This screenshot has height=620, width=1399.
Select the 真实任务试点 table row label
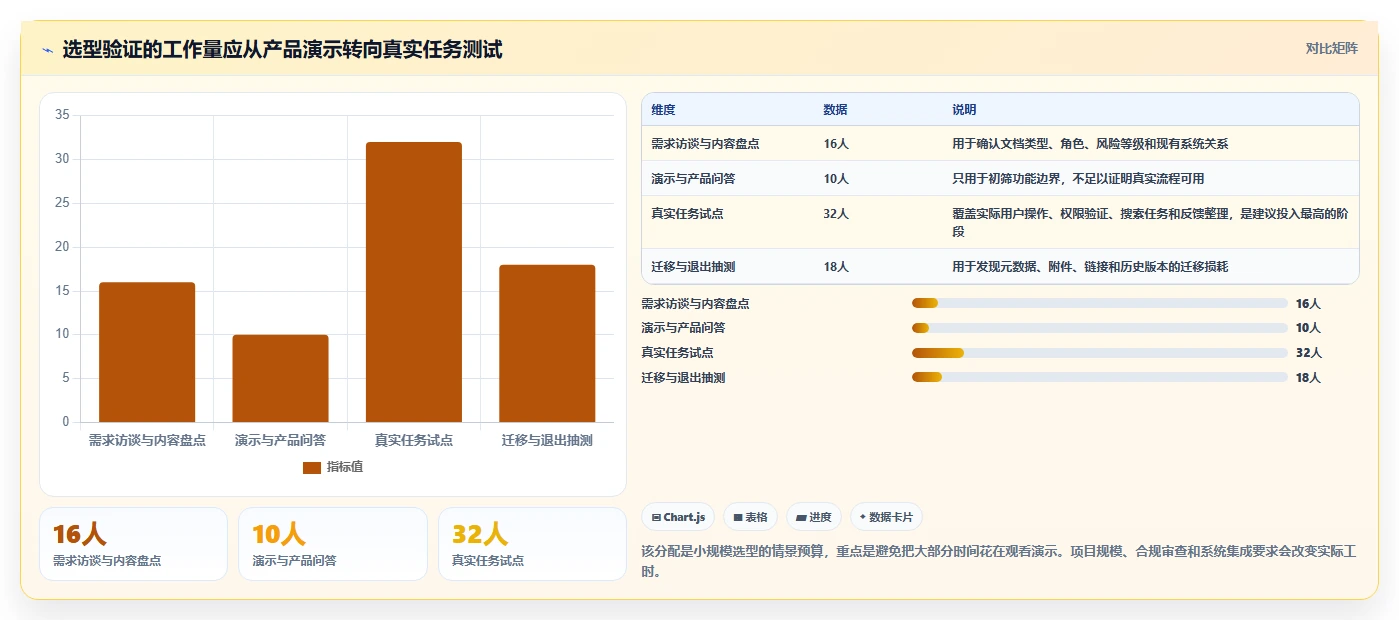687,213
